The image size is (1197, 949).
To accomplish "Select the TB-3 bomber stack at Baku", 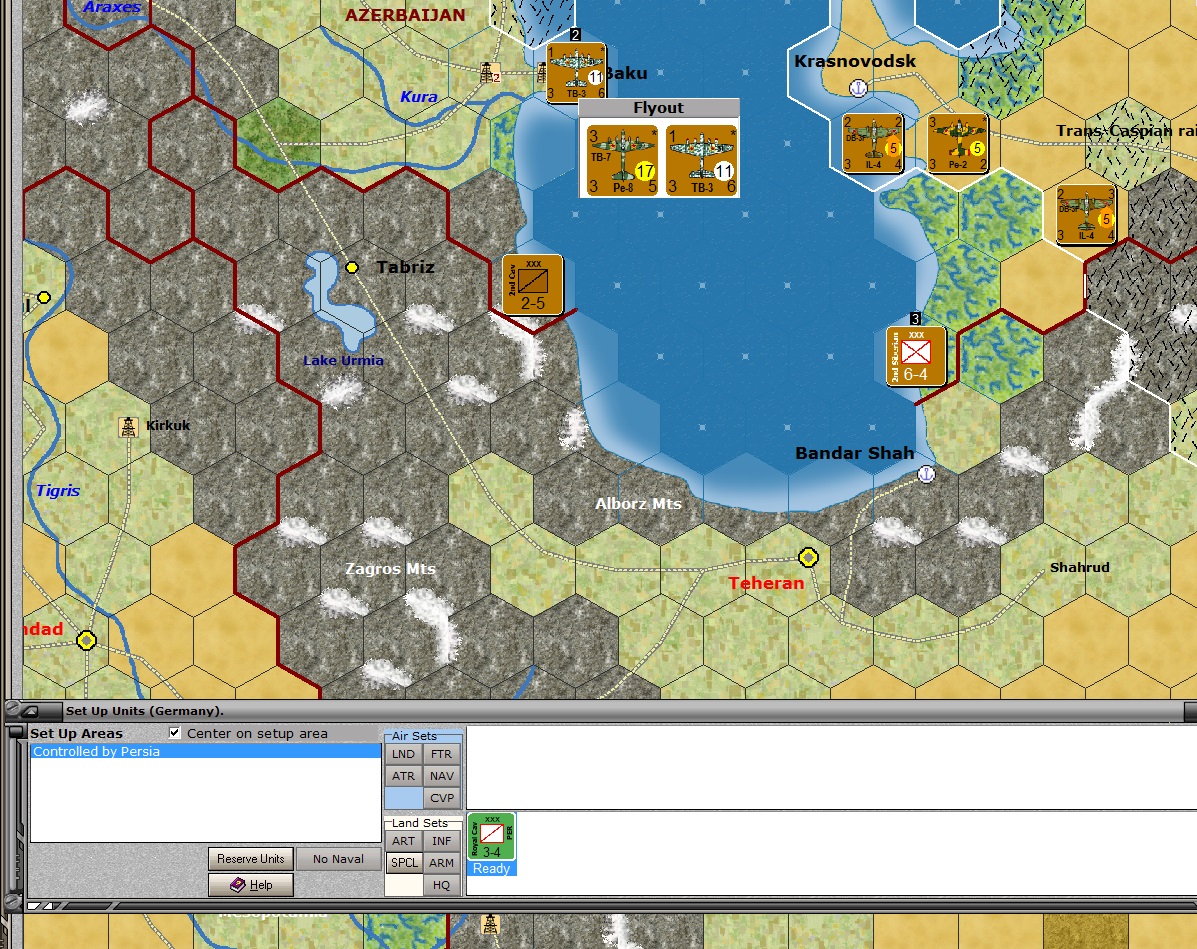I will (x=576, y=73).
